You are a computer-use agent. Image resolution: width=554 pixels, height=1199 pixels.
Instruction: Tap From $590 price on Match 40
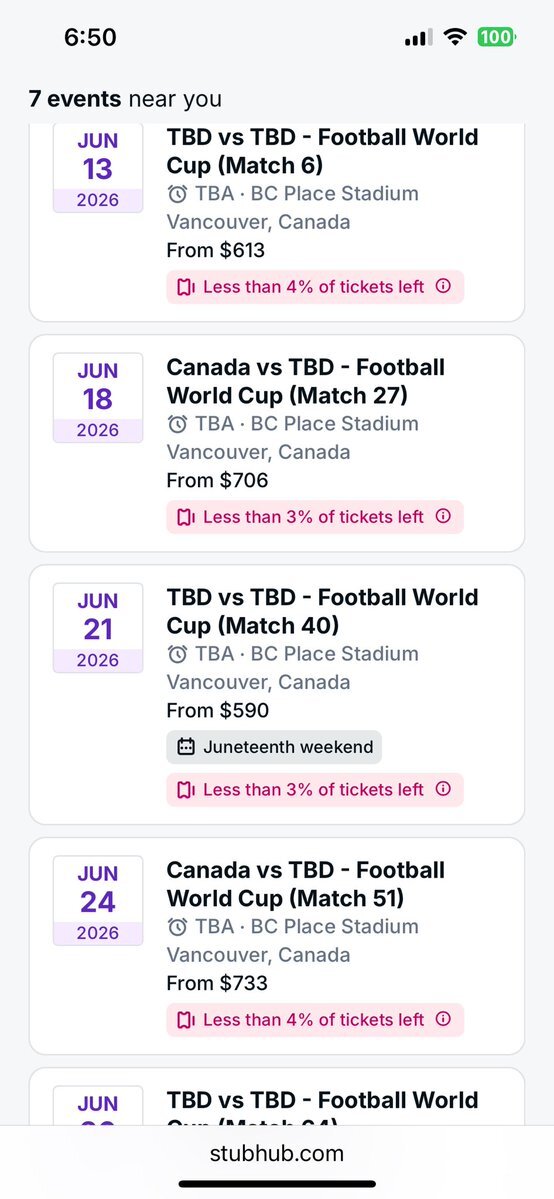coord(218,710)
